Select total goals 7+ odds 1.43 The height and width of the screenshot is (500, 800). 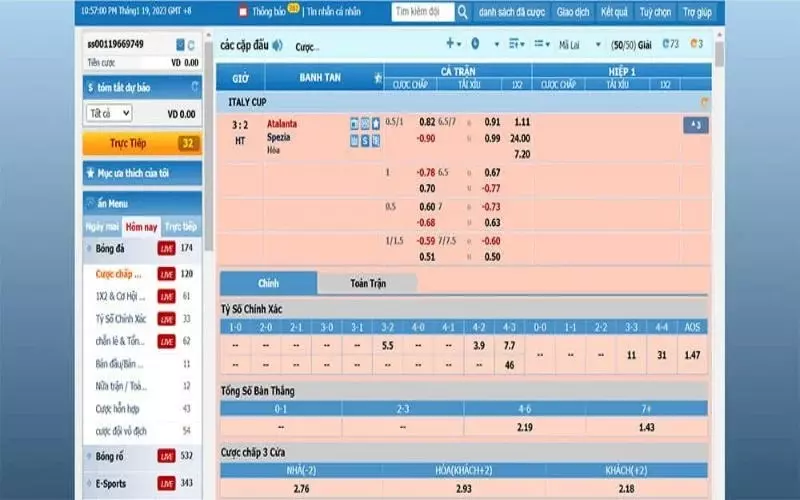pos(646,428)
